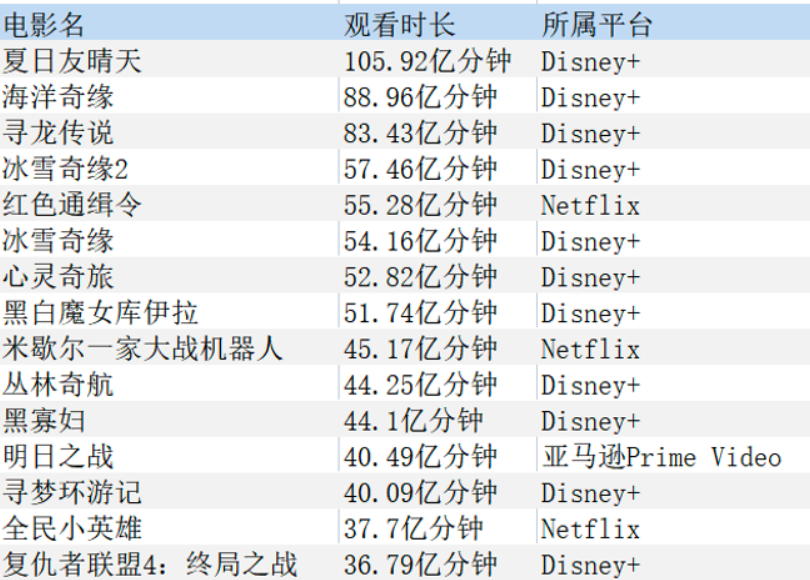The height and width of the screenshot is (580, 810).
Task: Select the 54.16亿分钟 cell
Action: coord(420,241)
